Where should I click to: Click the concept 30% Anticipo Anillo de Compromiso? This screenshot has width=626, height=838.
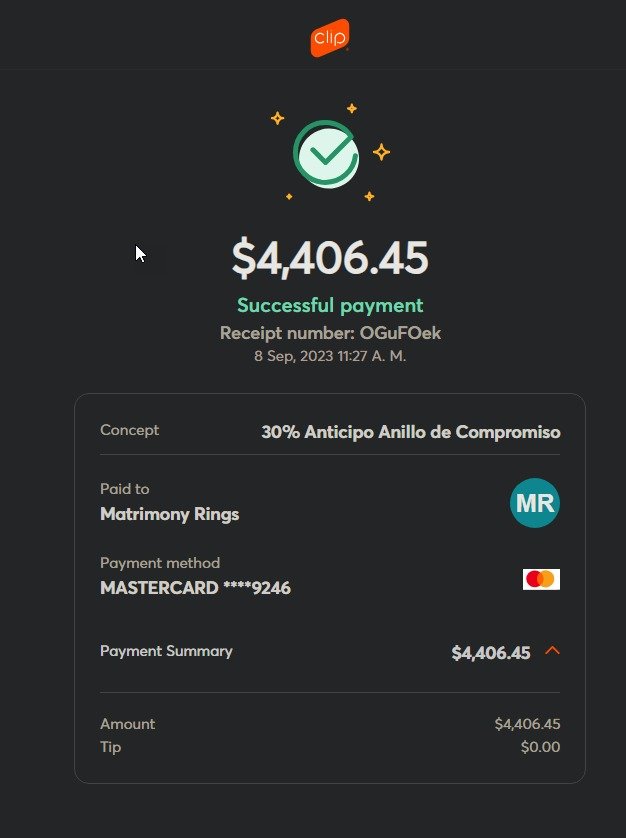tap(411, 432)
